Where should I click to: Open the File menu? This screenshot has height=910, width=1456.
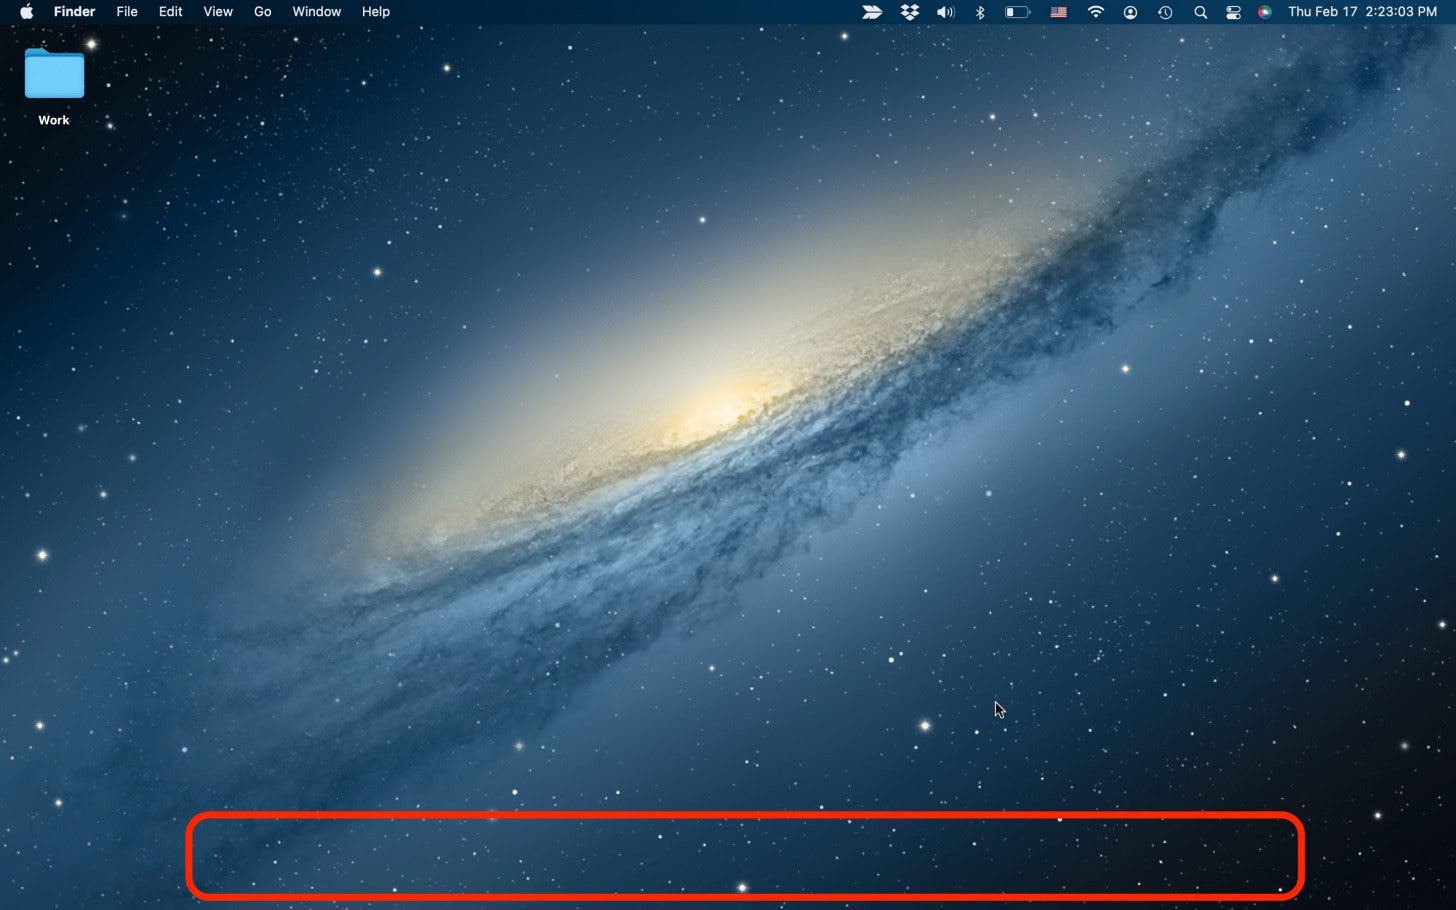[x=127, y=12]
